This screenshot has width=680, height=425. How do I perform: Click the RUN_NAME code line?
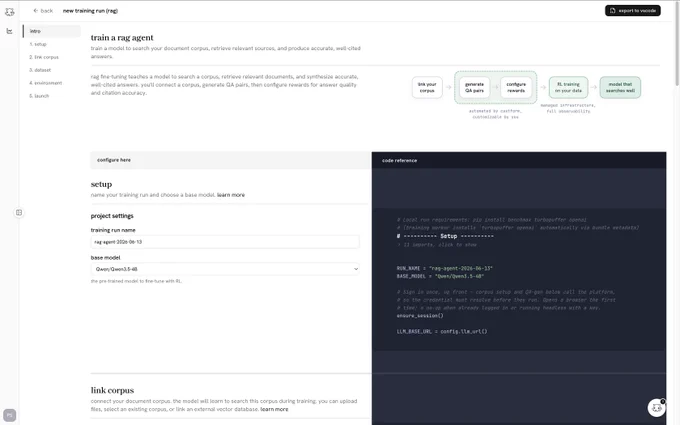[445, 268]
